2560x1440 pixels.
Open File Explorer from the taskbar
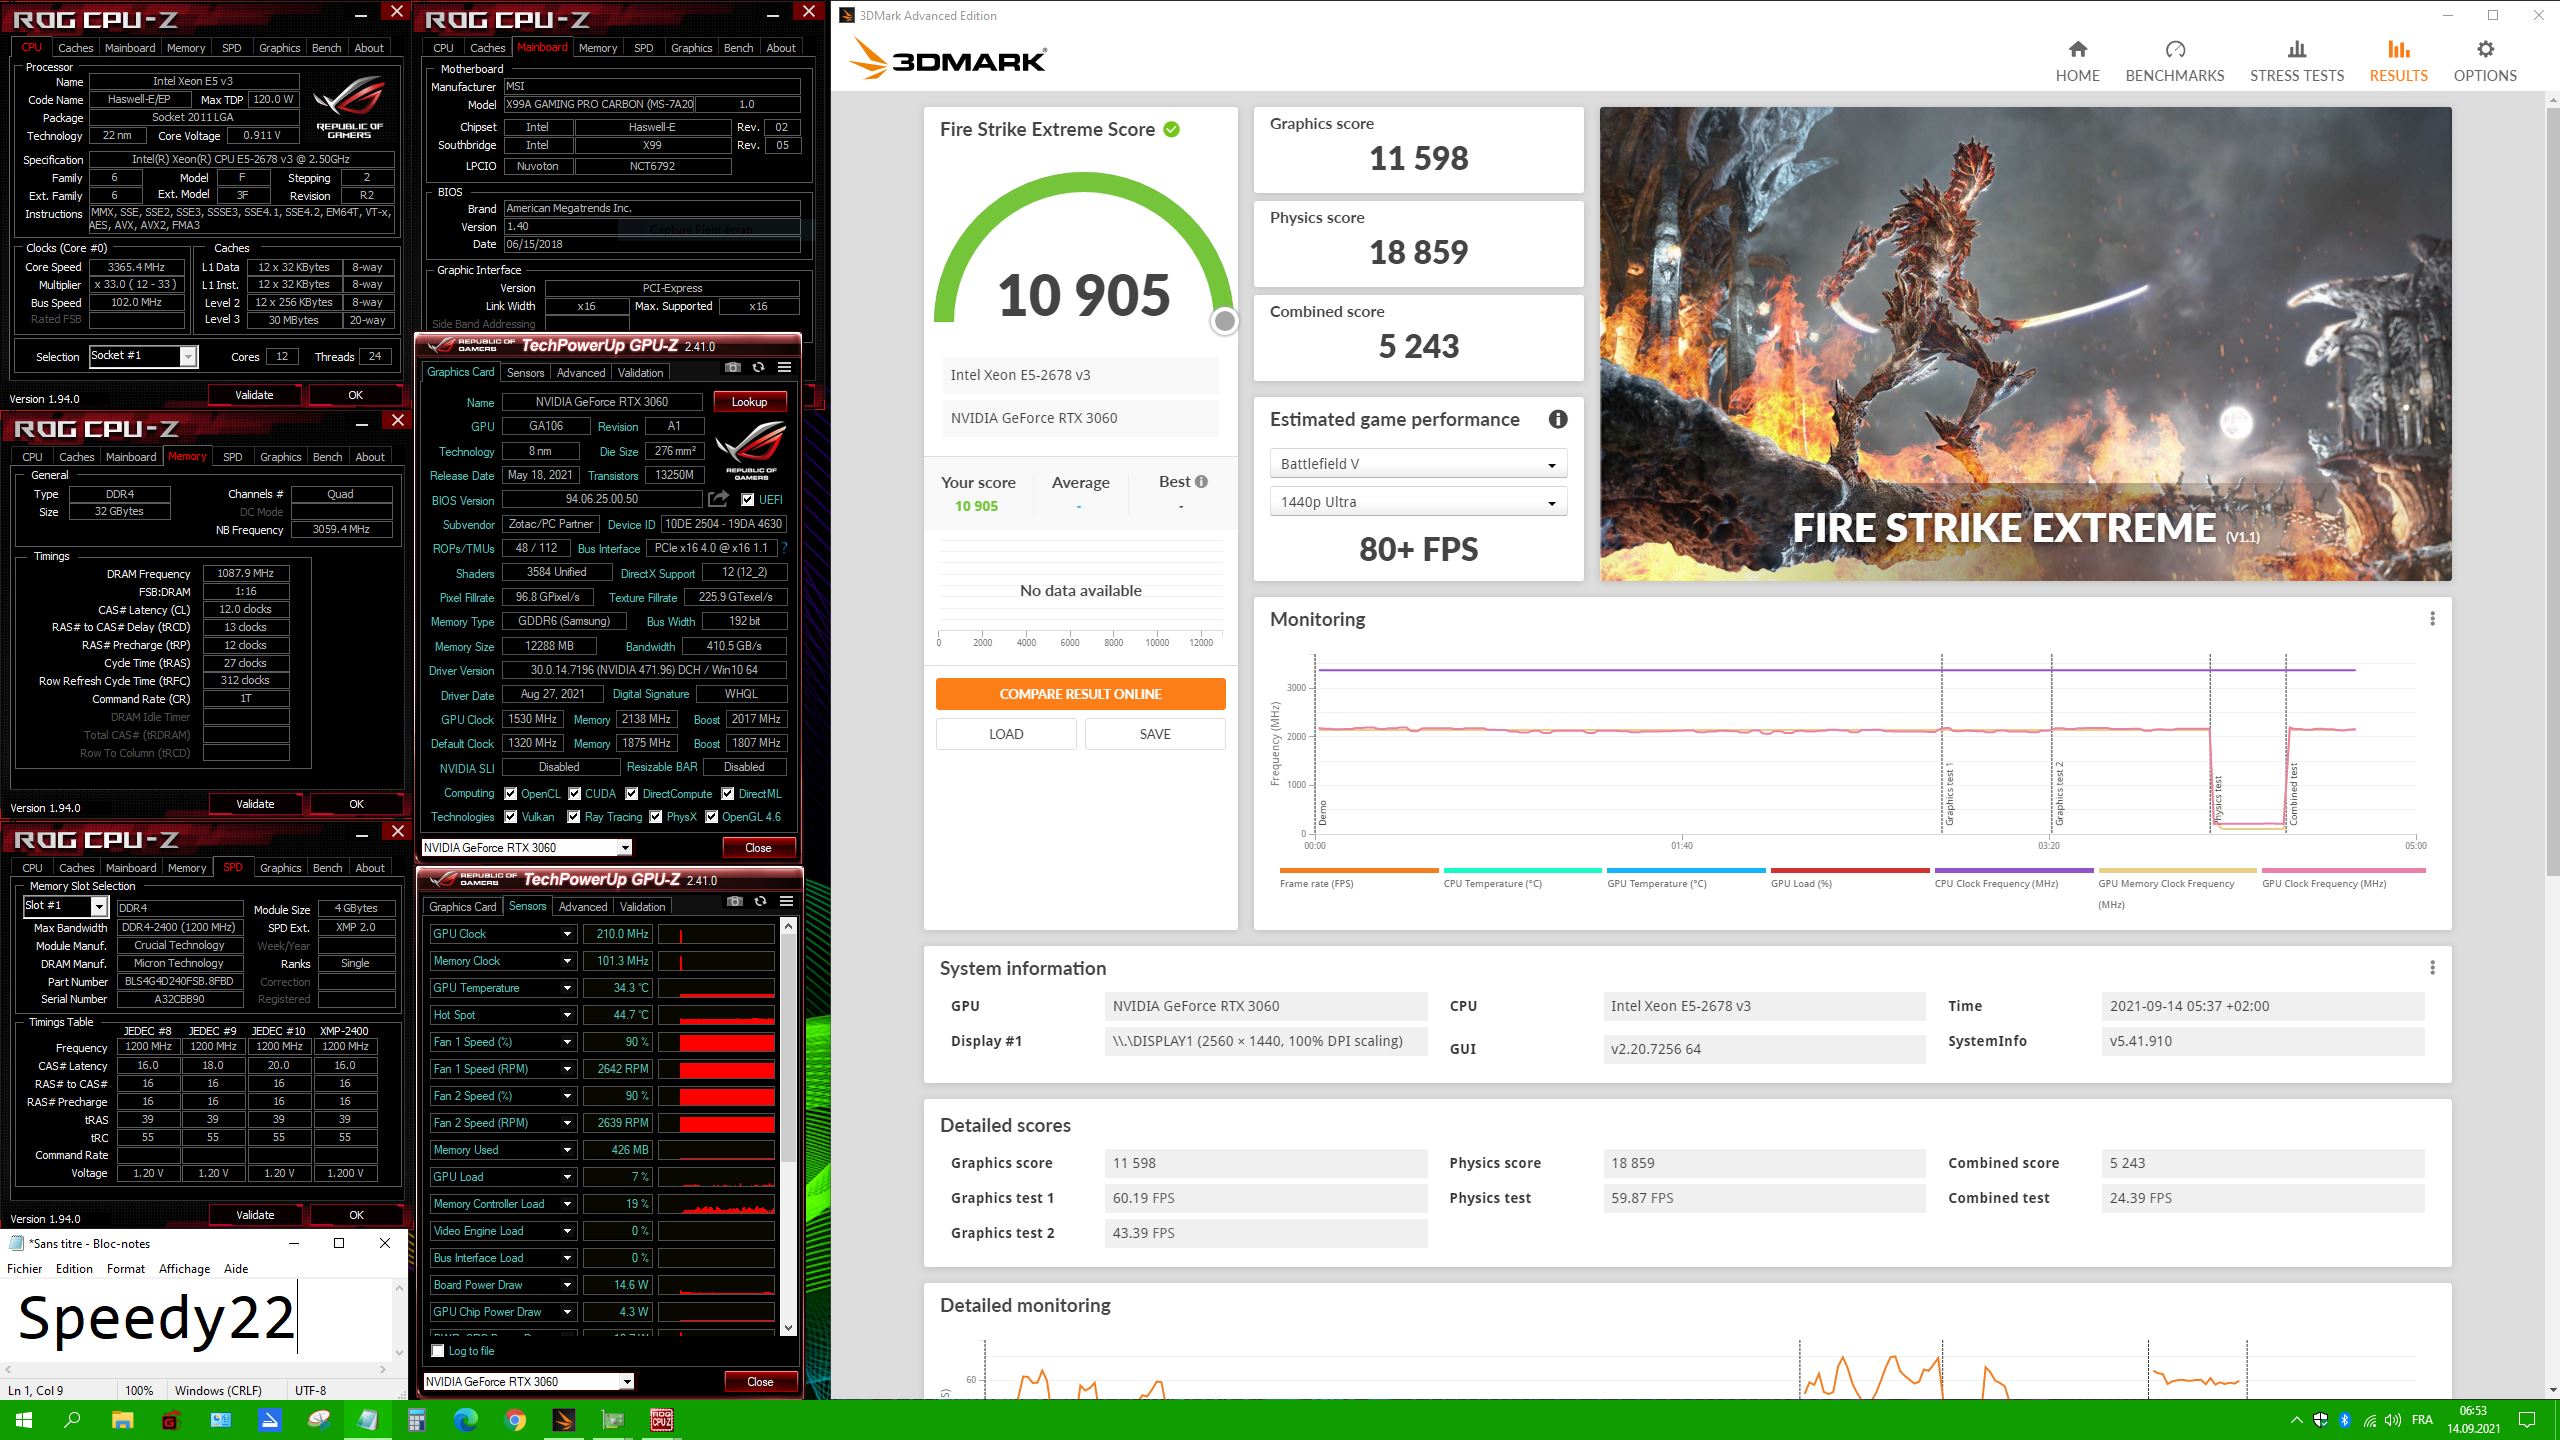pos(122,1420)
